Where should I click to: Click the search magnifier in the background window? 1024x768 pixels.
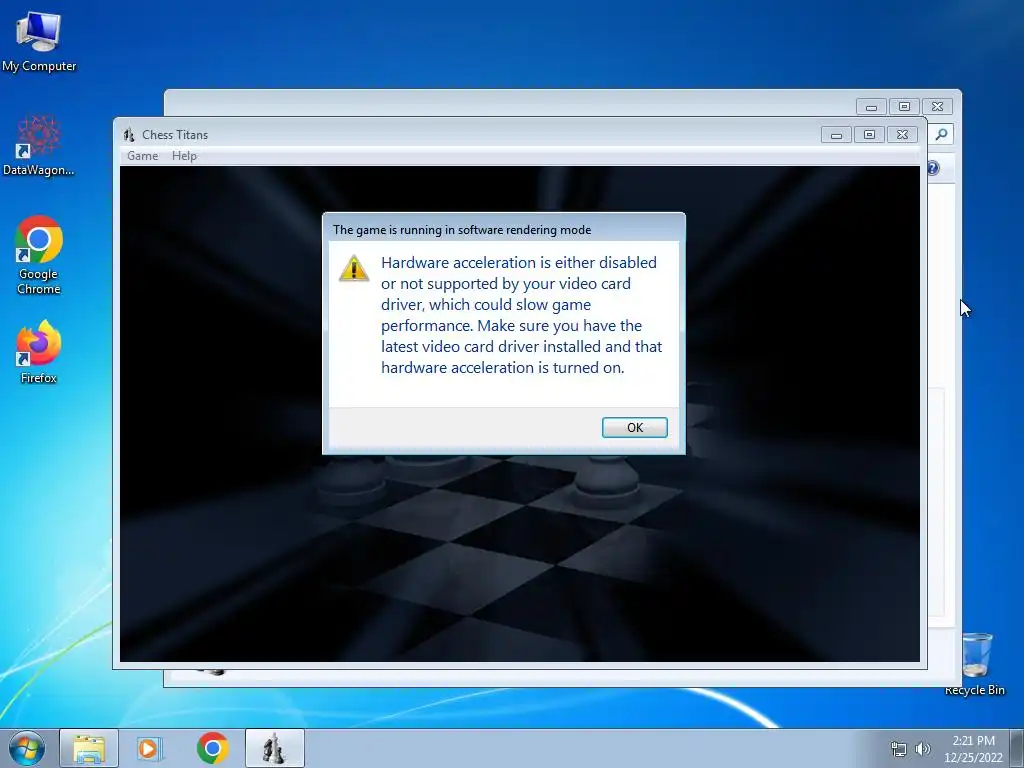point(941,134)
